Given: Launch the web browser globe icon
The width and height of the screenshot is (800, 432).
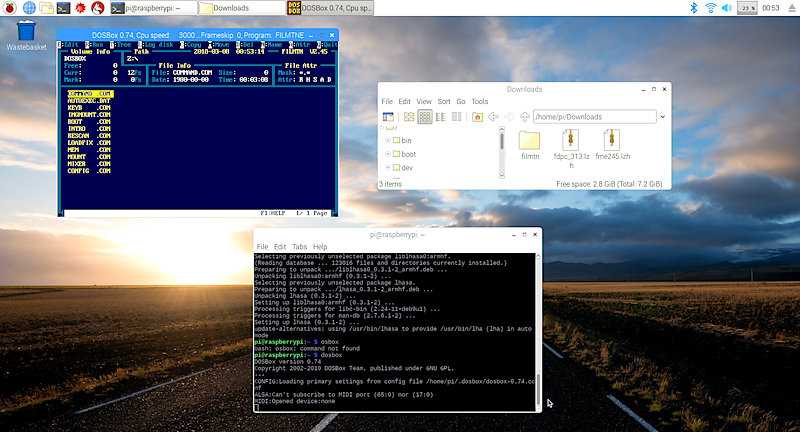Looking at the screenshot, I should click(28, 8).
